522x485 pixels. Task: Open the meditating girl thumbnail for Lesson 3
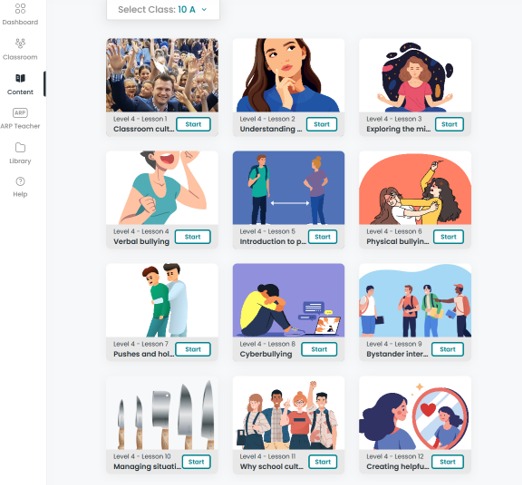coord(415,75)
